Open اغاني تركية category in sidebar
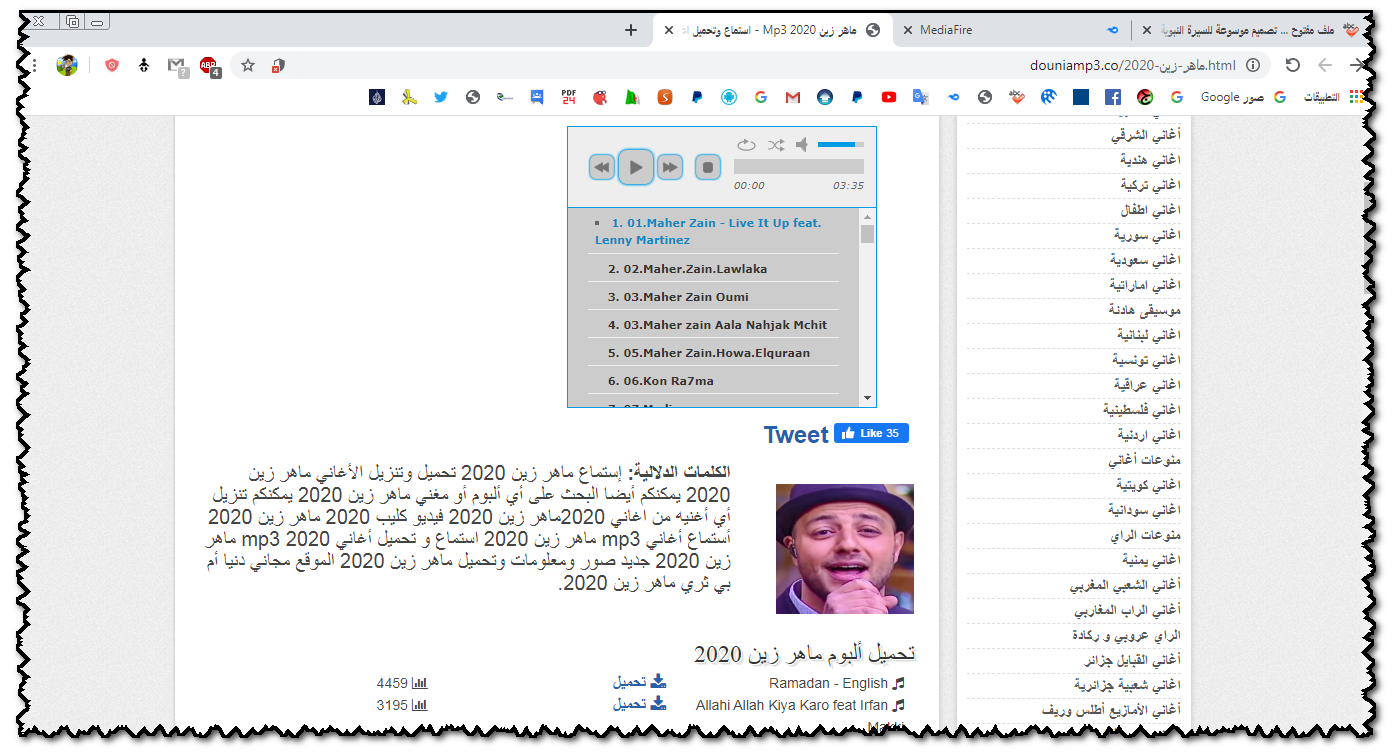 point(1150,185)
